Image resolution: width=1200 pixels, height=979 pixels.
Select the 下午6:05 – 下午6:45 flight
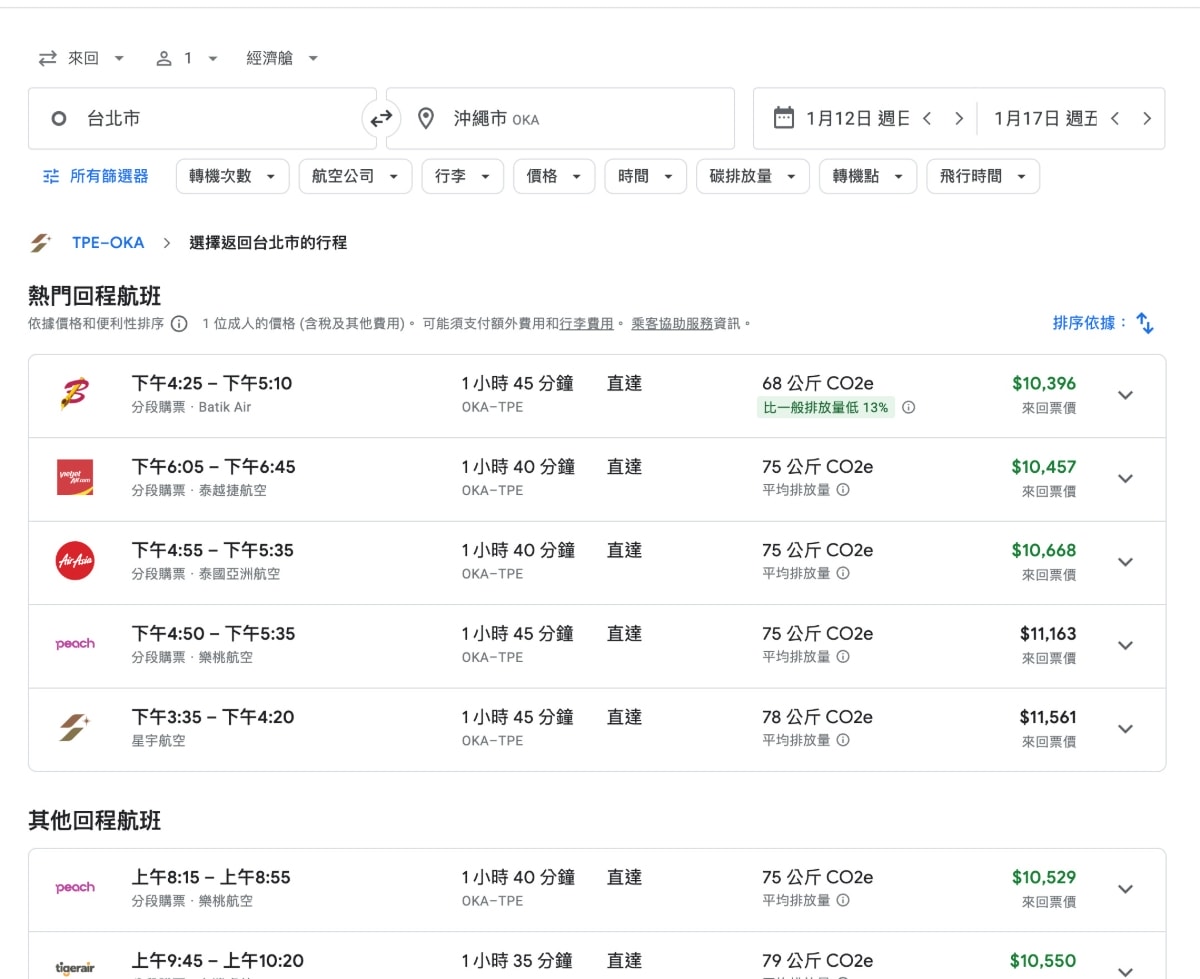(x=213, y=467)
